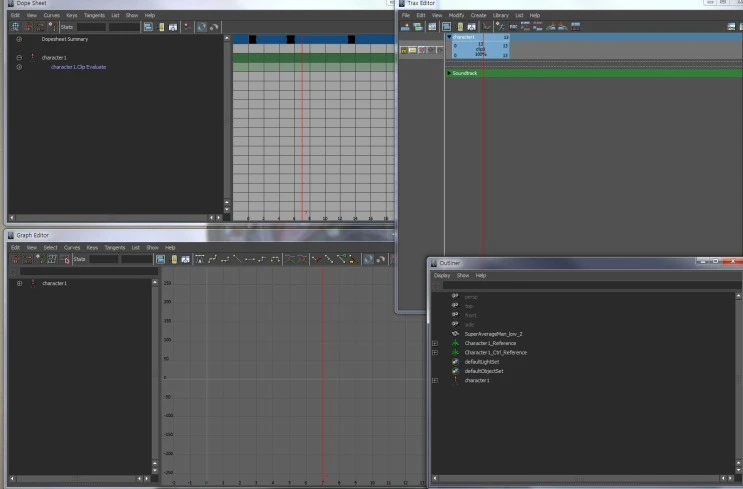
Task: Click Load Selected Characters icon in Trax Editor
Action: tap(499, 27)
